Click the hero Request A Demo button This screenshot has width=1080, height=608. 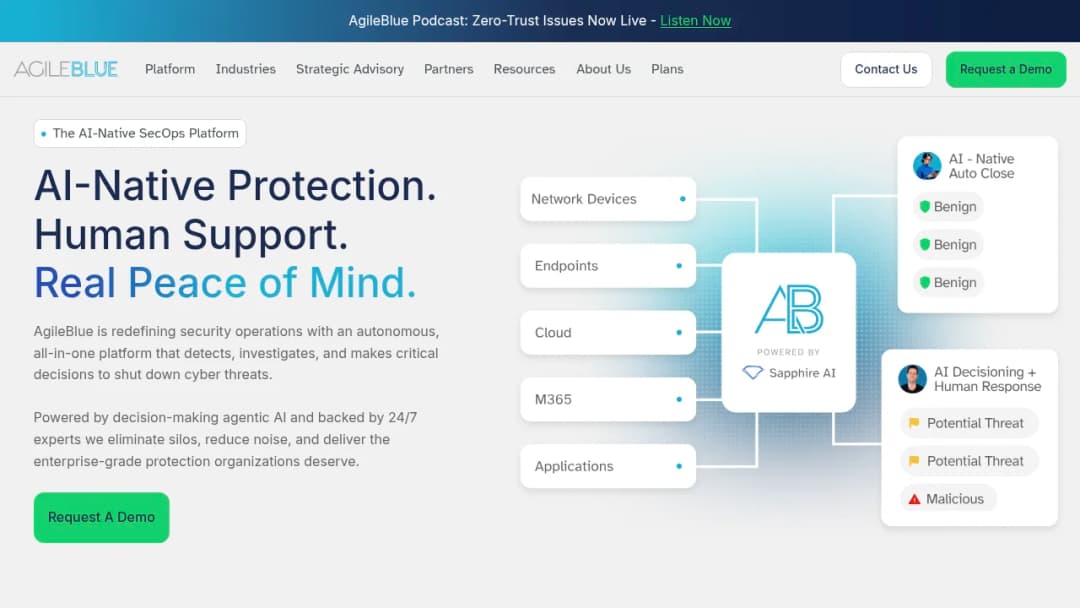click(101, 517)
